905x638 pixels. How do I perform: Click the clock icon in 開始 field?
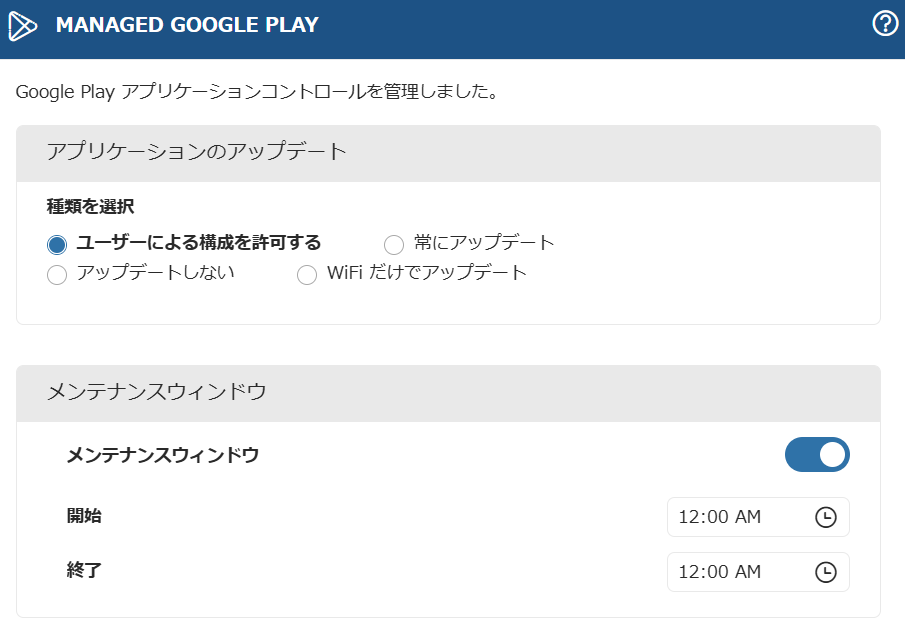coord(826,517)
